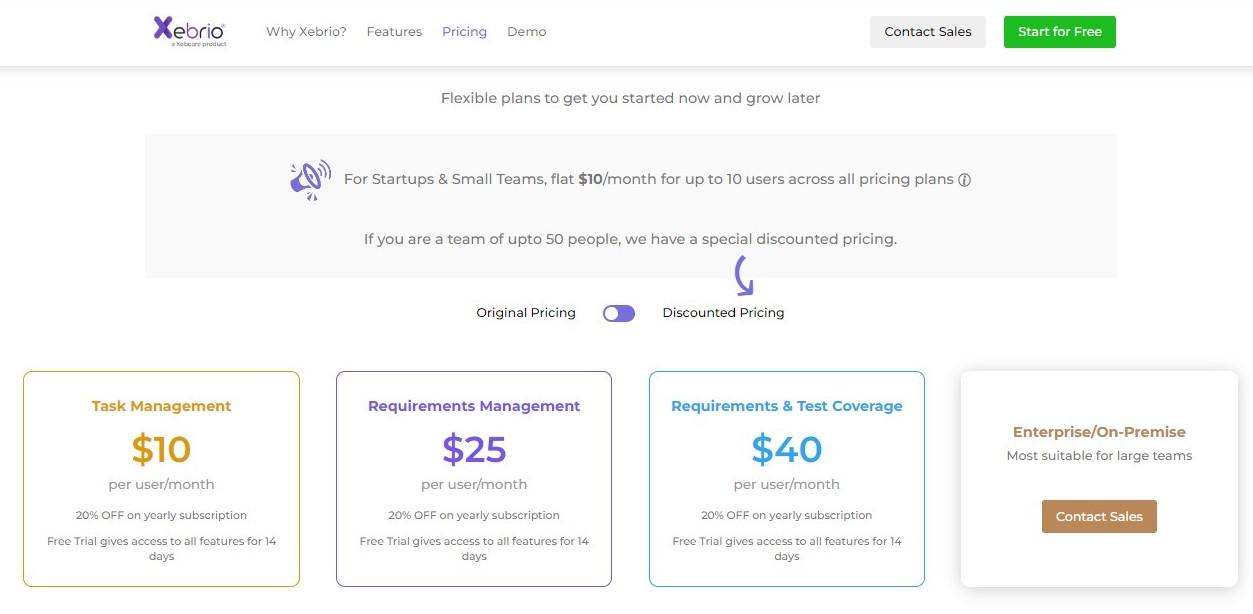Screen dimensions: 1253x614
Task: Click the brown Contact Sales button
Action: 1099,517
